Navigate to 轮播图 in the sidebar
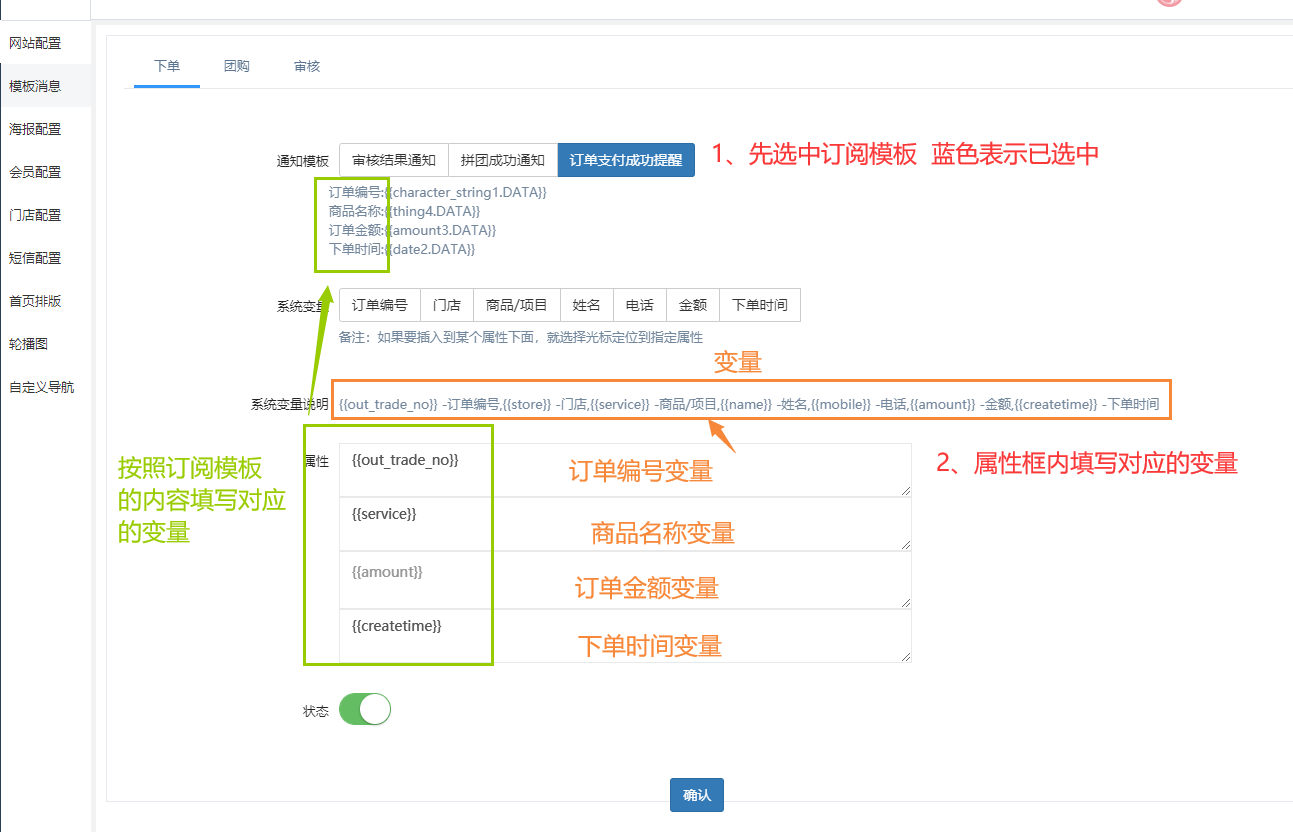The image size is (1293, 832). click(28, 344)
